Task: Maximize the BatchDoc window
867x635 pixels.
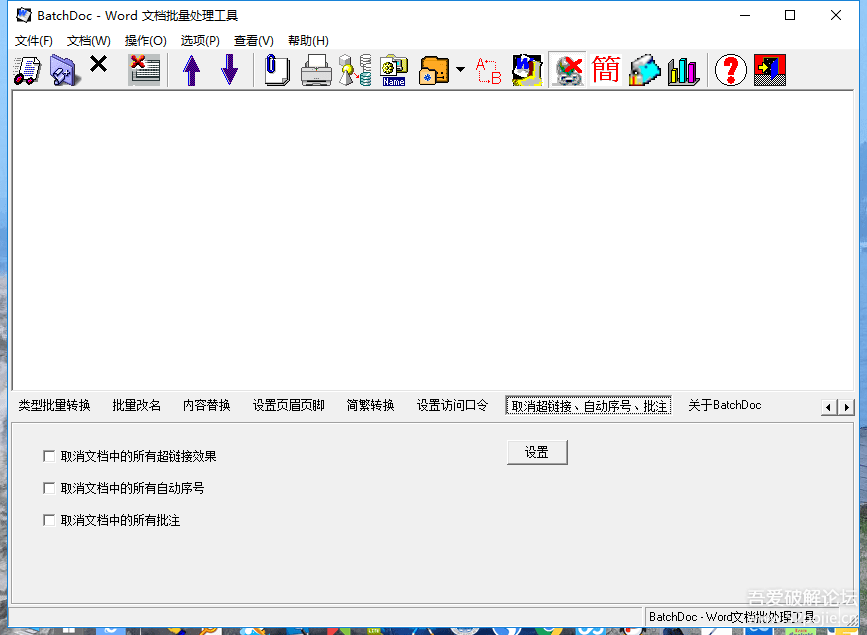Action: point(790,15)
